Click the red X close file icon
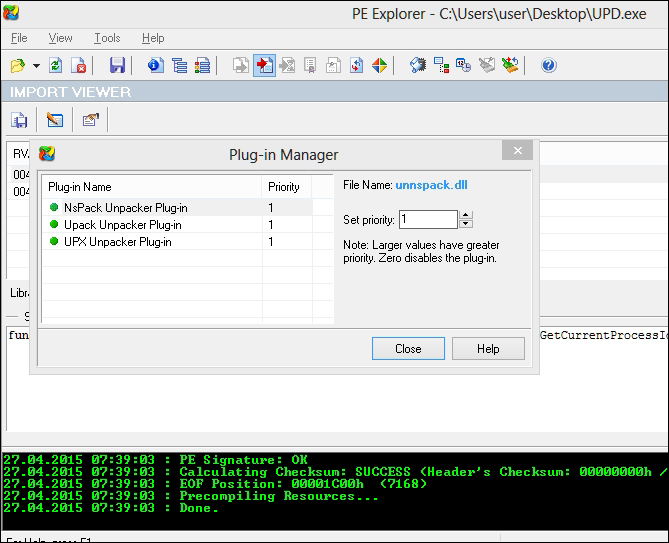669x543 pixels. (x=80, y=66)
